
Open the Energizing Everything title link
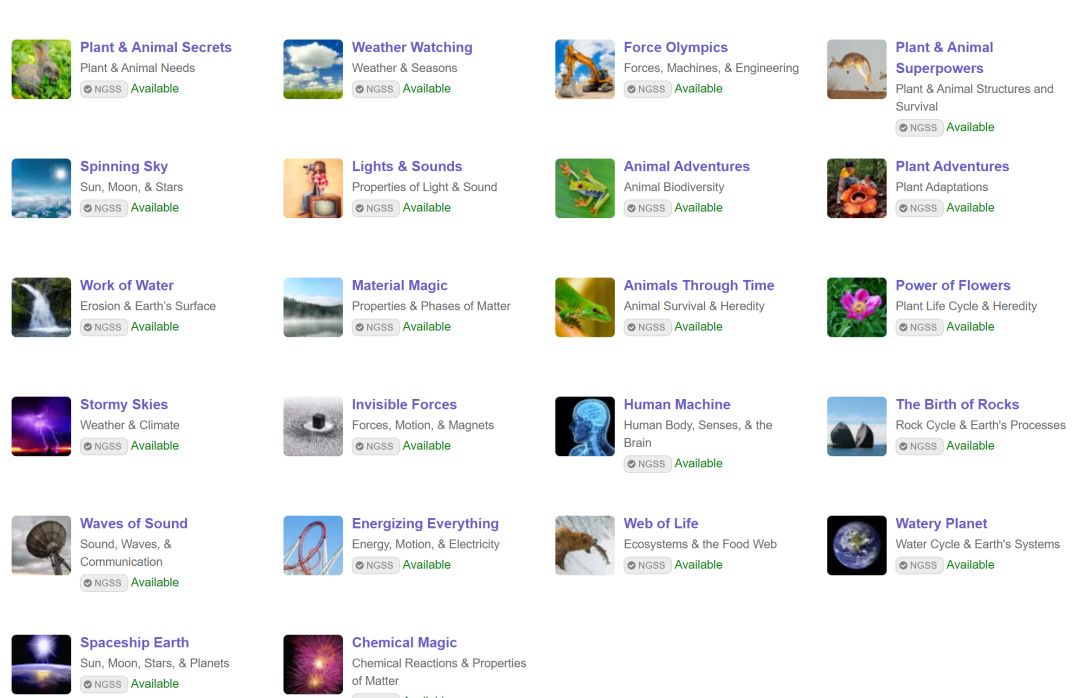click(425, 524)
